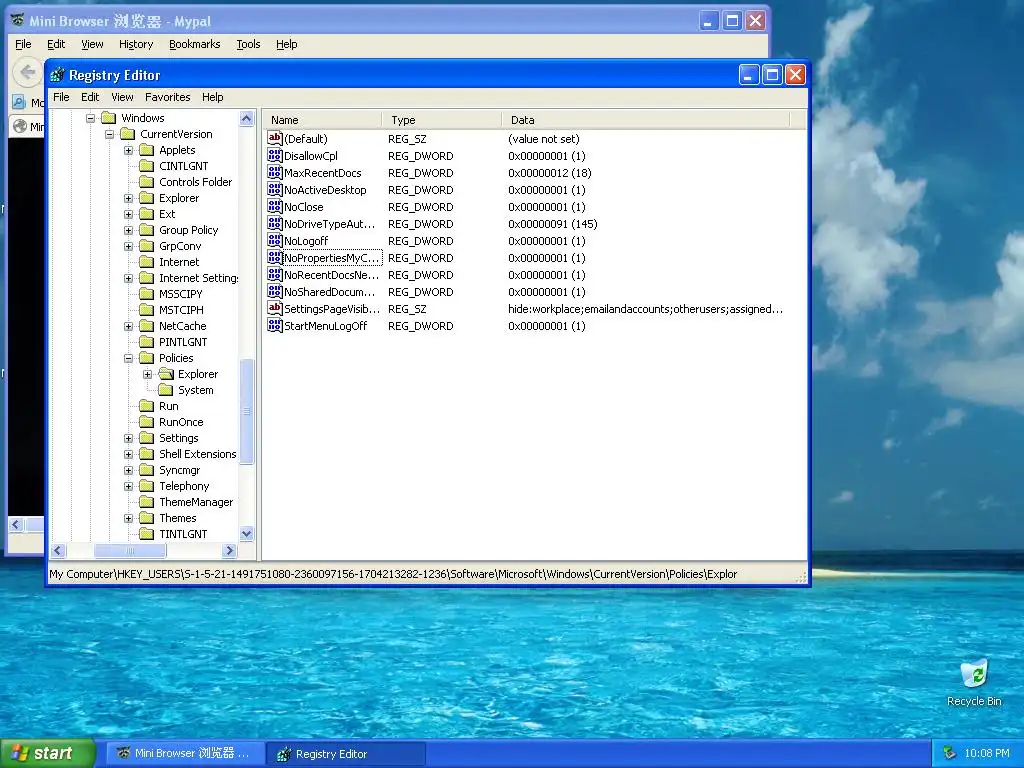Select the NoPropertiesMyComputer value name
Viewport: 1024px width, 768px height.
point(332,257)
